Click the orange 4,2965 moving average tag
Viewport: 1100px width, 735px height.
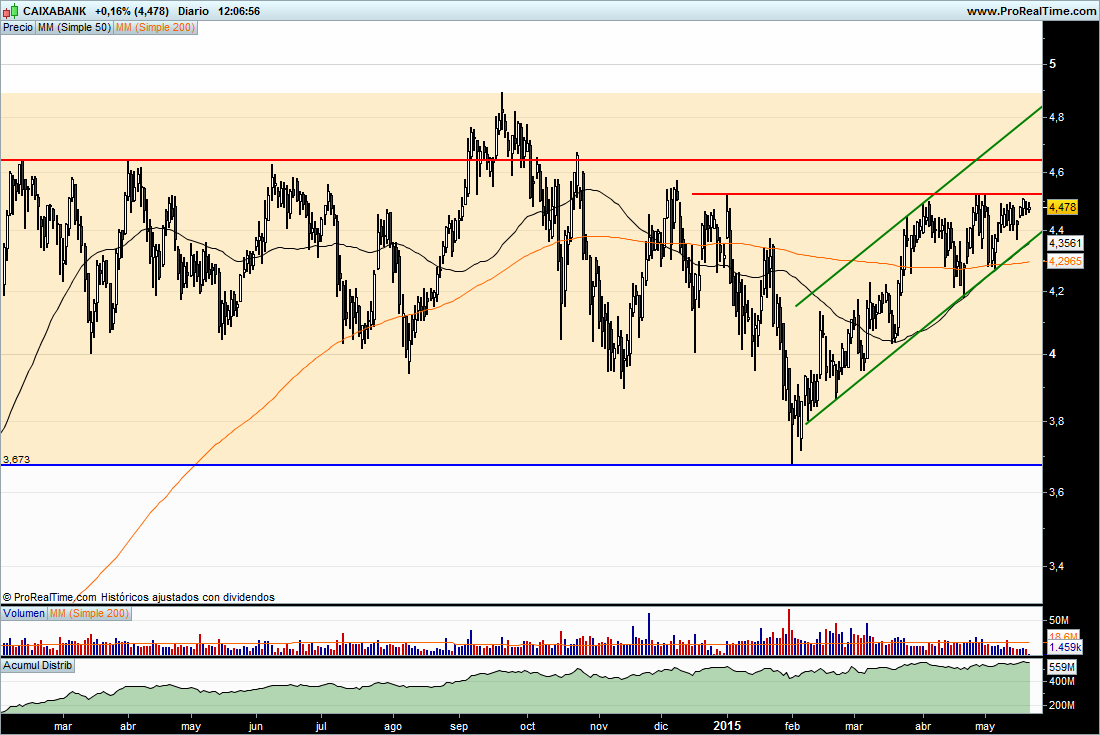coord(1065,261)
